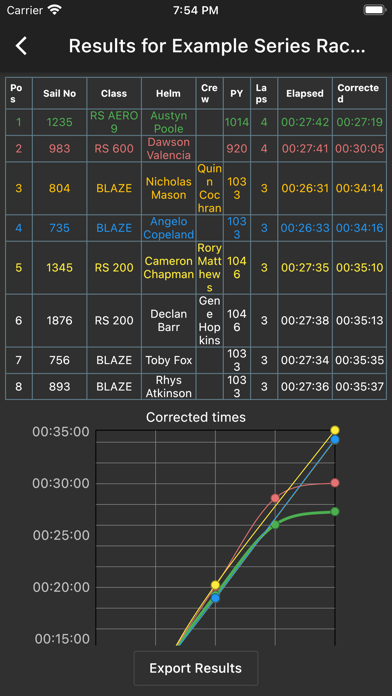Tap helm name Nicholas Mason

169,188
